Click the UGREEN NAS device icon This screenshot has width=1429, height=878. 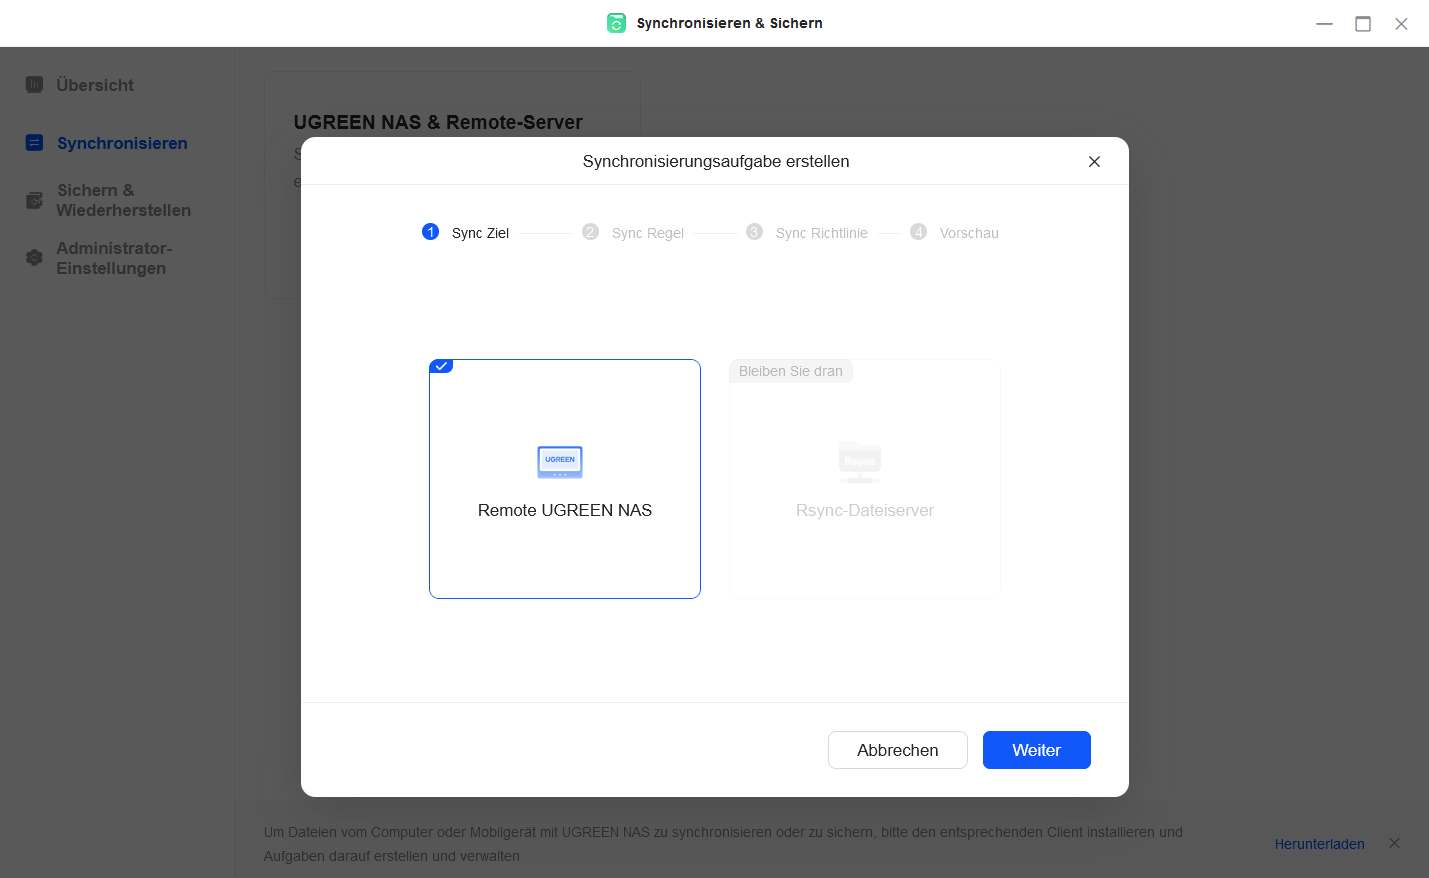pos(560,462)
